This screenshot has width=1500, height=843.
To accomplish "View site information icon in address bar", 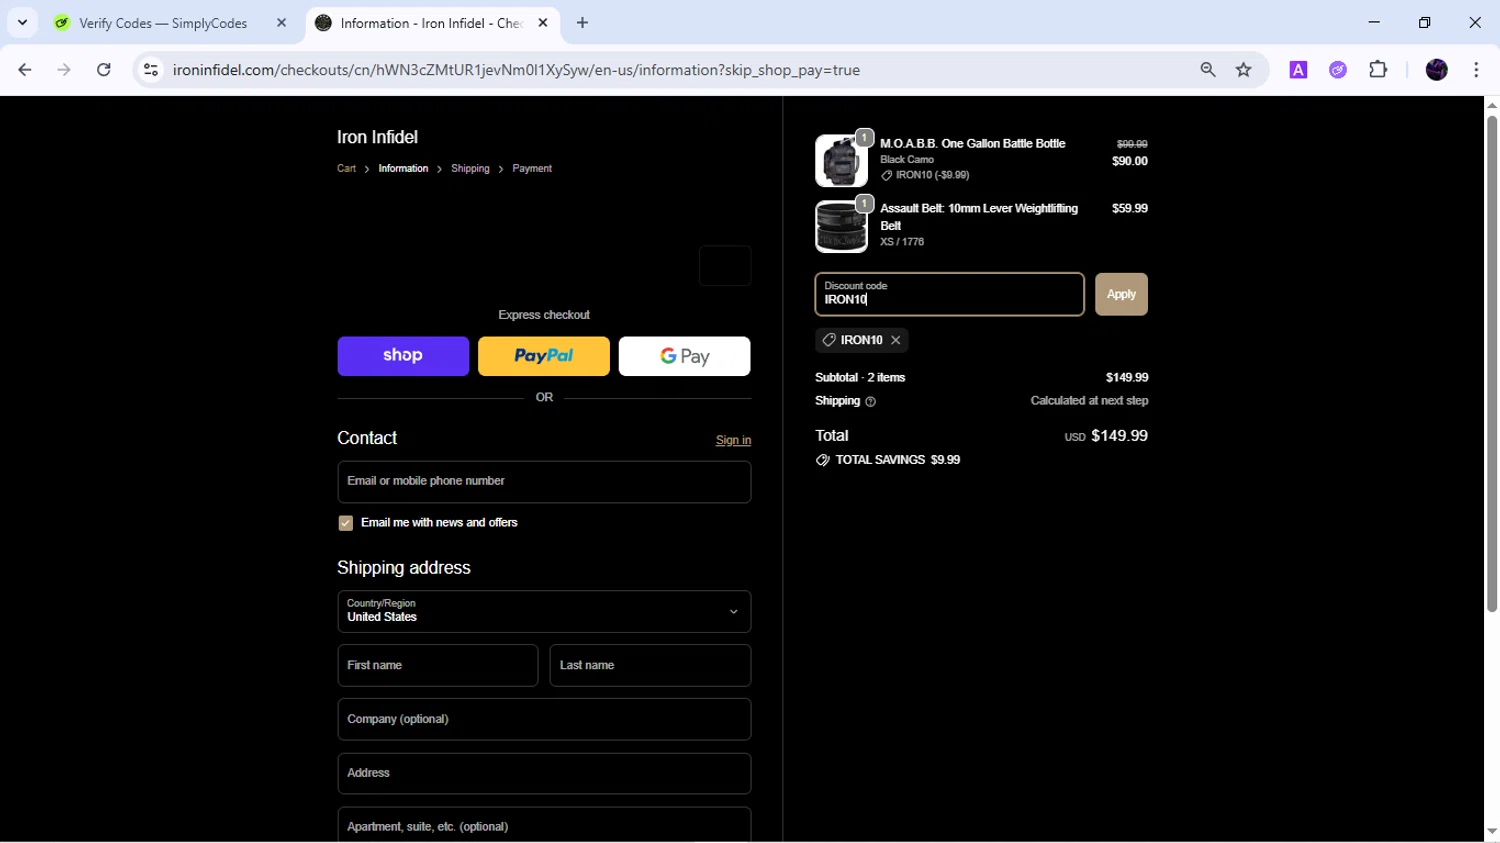I will coord(151,70).
